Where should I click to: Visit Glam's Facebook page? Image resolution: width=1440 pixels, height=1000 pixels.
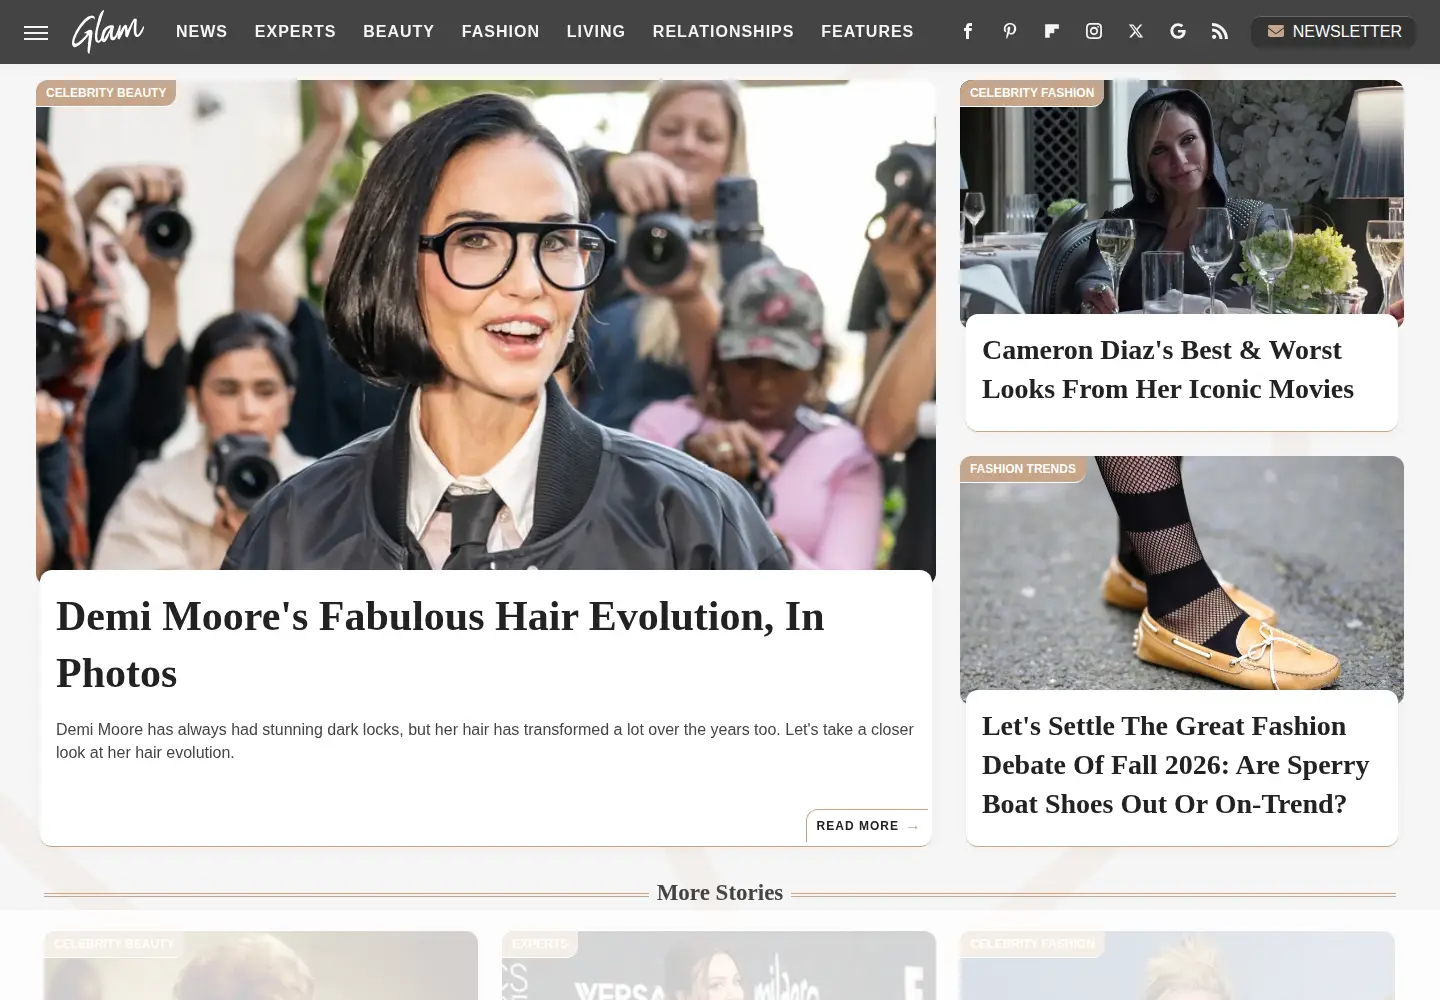968,31
